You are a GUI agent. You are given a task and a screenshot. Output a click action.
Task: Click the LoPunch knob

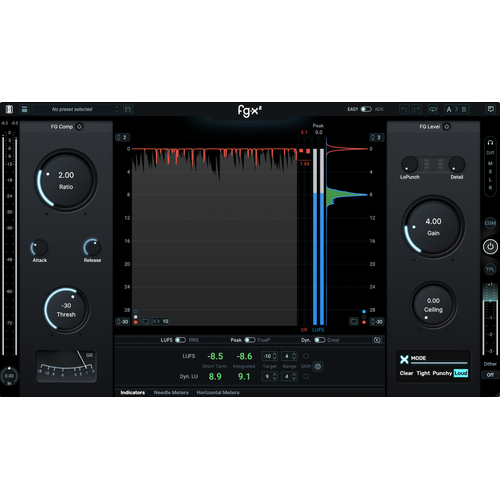410,164
